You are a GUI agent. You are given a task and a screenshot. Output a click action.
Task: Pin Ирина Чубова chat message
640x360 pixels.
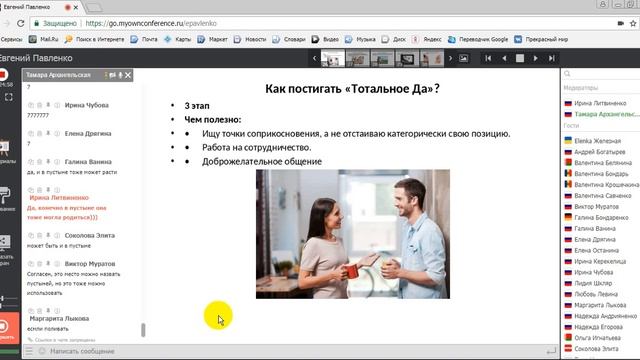tap(48, 105)
